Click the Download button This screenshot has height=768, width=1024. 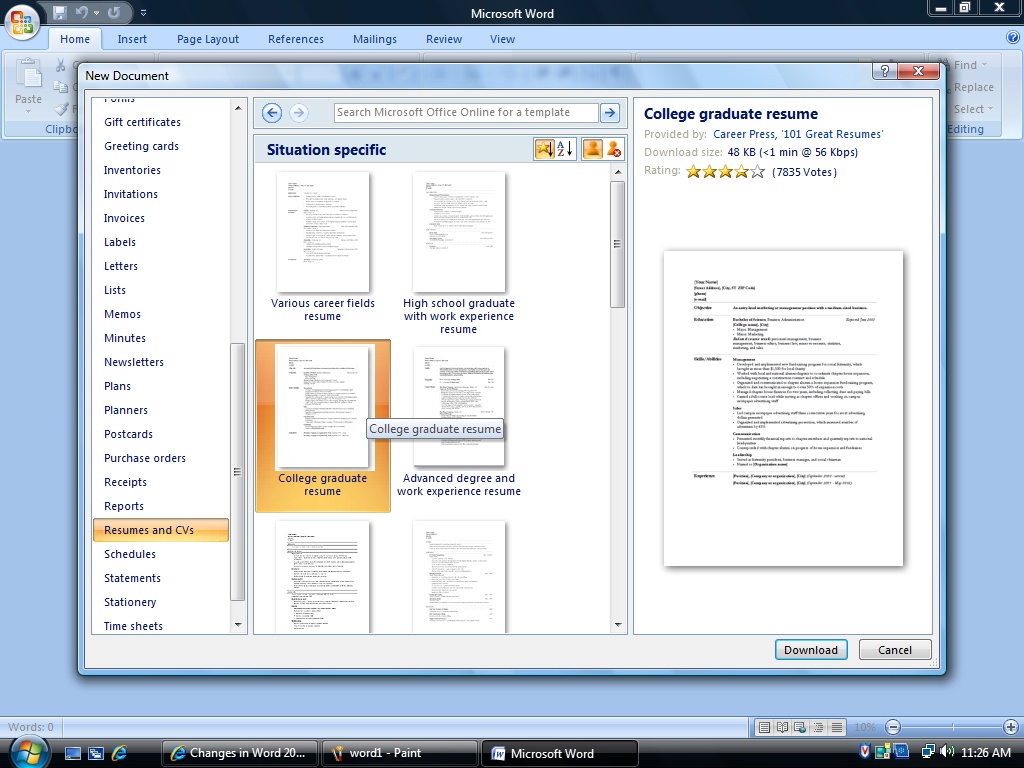(x=811, y=650)
